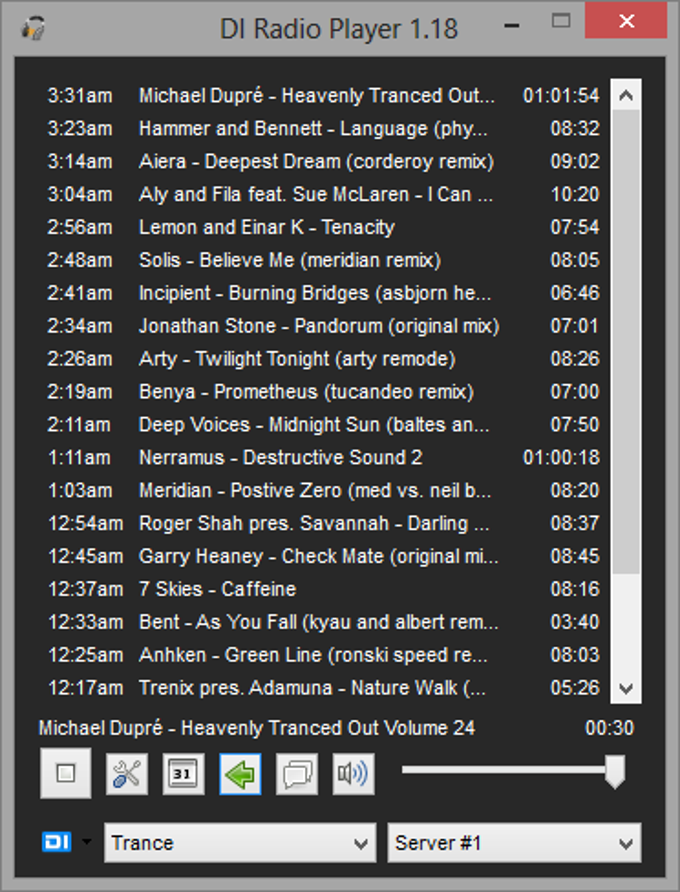This screenshot has height=892, width=680.
Task: Select Benya - Prometheus (tucandeo remix)
Action: [323, 392]
